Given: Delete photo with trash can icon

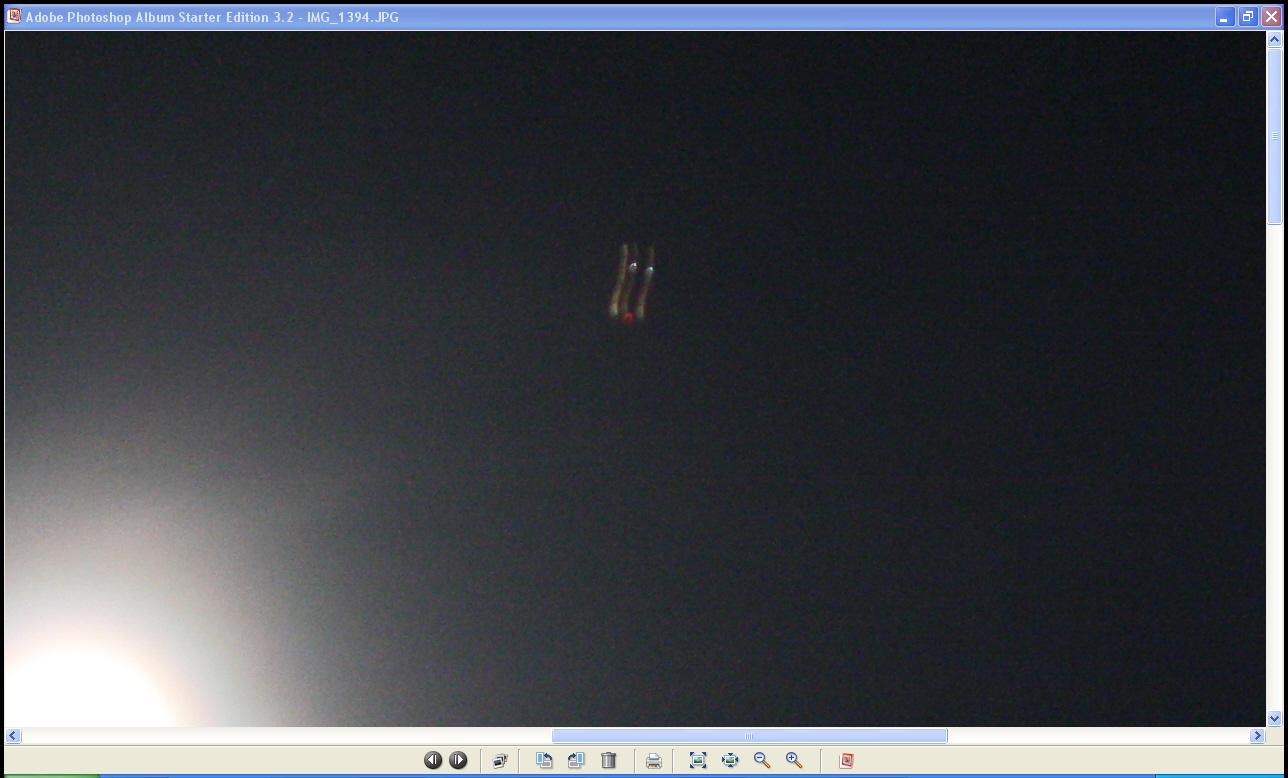Looking at the screenshot, I should (x=609, y=760).
